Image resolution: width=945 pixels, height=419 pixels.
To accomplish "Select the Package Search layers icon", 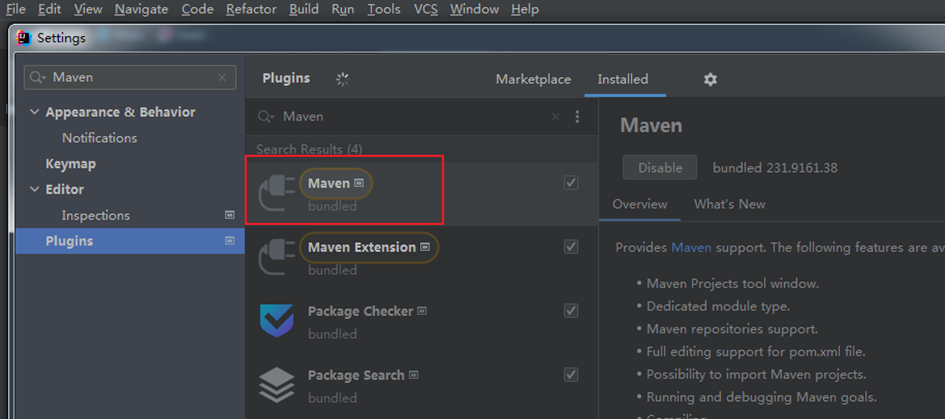I will (277, 385).
